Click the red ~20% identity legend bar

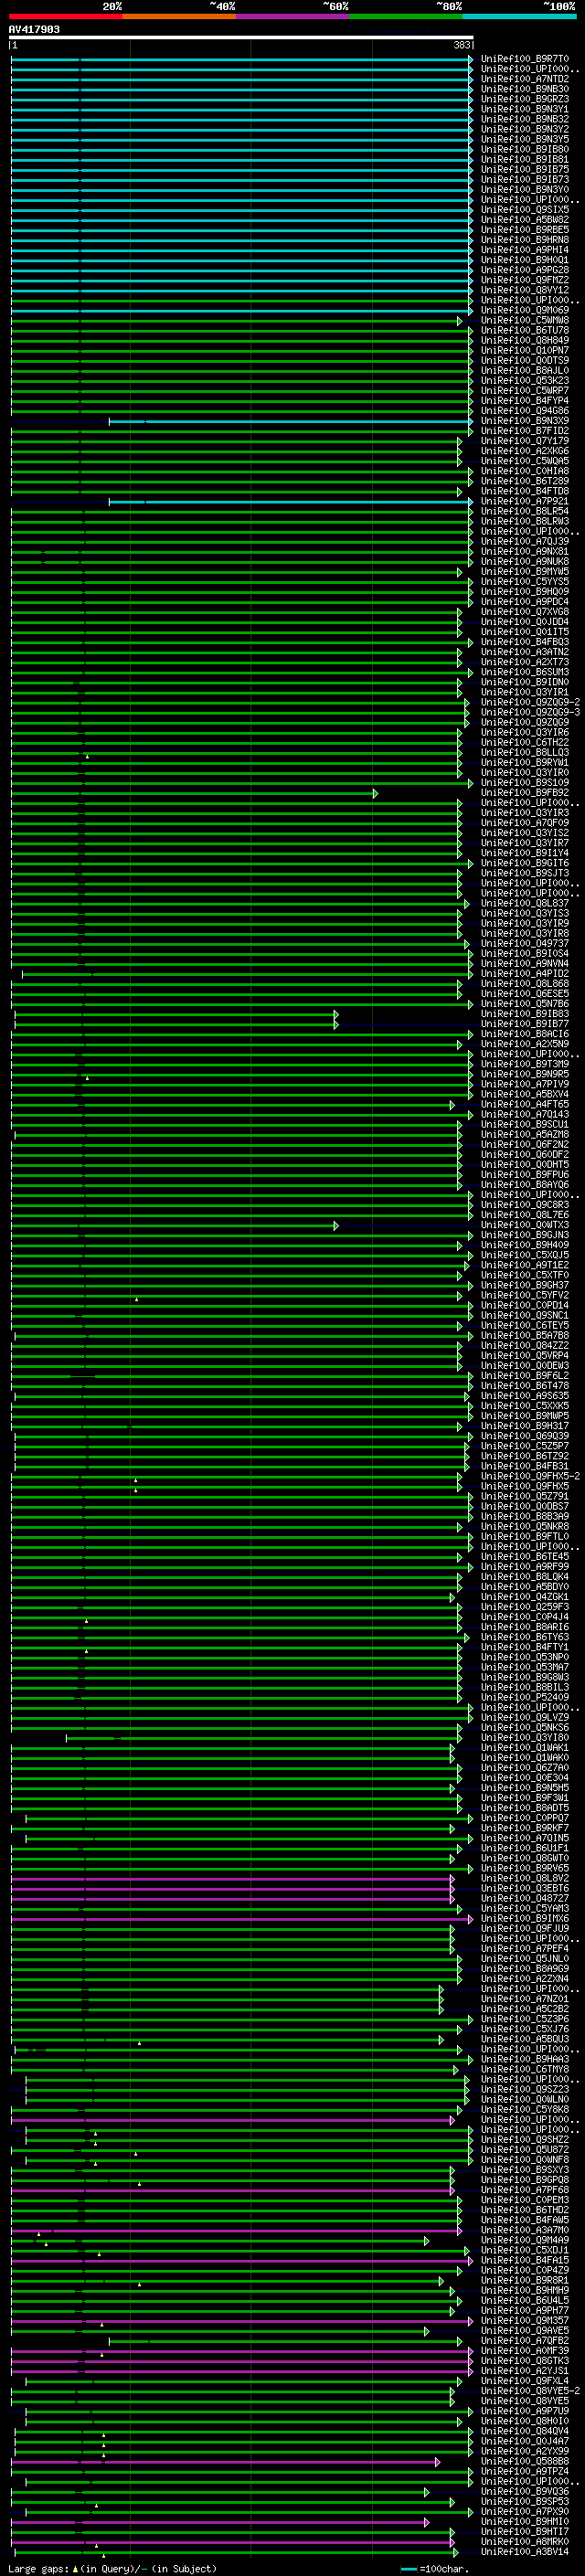pyautogui.click(x=66, y=16)
